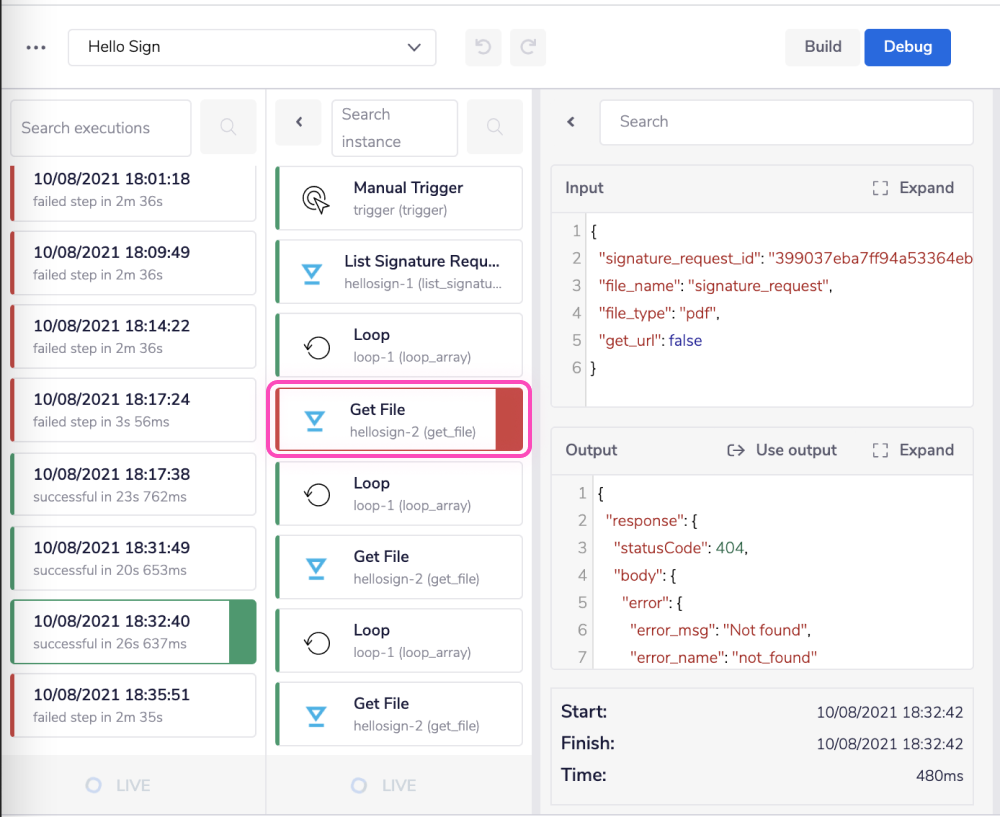
Task: Open the 10/08/2021 18:35:51 failed execution
Action: point(133,704)
